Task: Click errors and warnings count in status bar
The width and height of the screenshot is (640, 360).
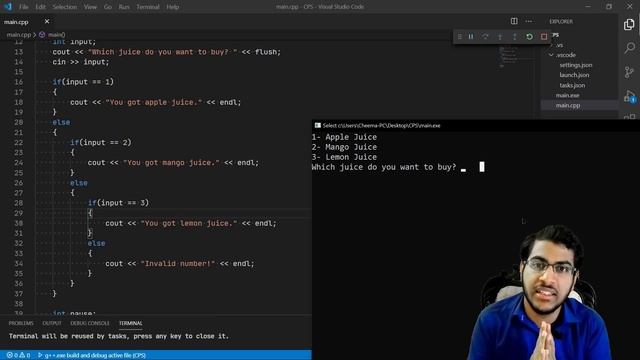Action: [18, 356]
